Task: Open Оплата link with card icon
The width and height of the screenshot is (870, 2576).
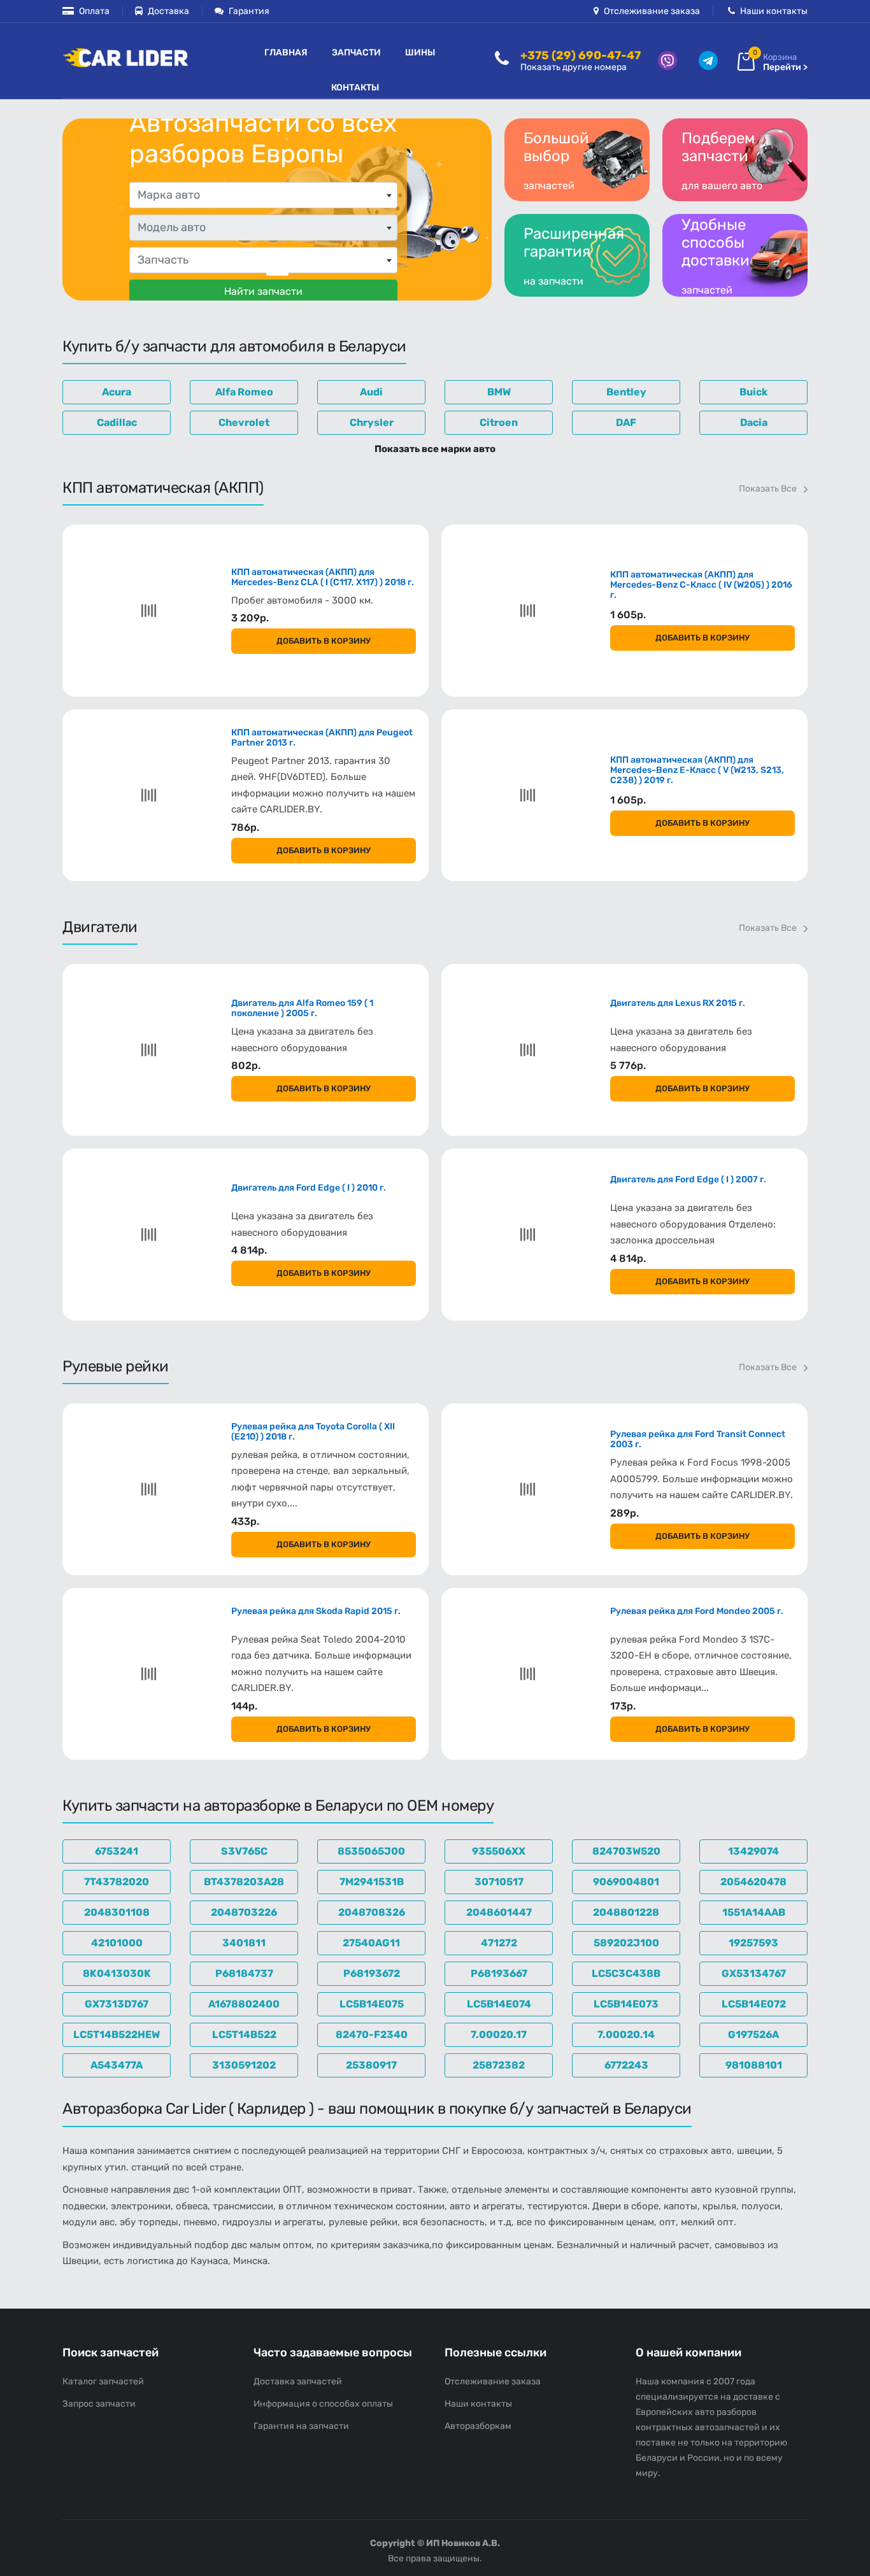Action: pyautogui.click(x=86, y=11)
